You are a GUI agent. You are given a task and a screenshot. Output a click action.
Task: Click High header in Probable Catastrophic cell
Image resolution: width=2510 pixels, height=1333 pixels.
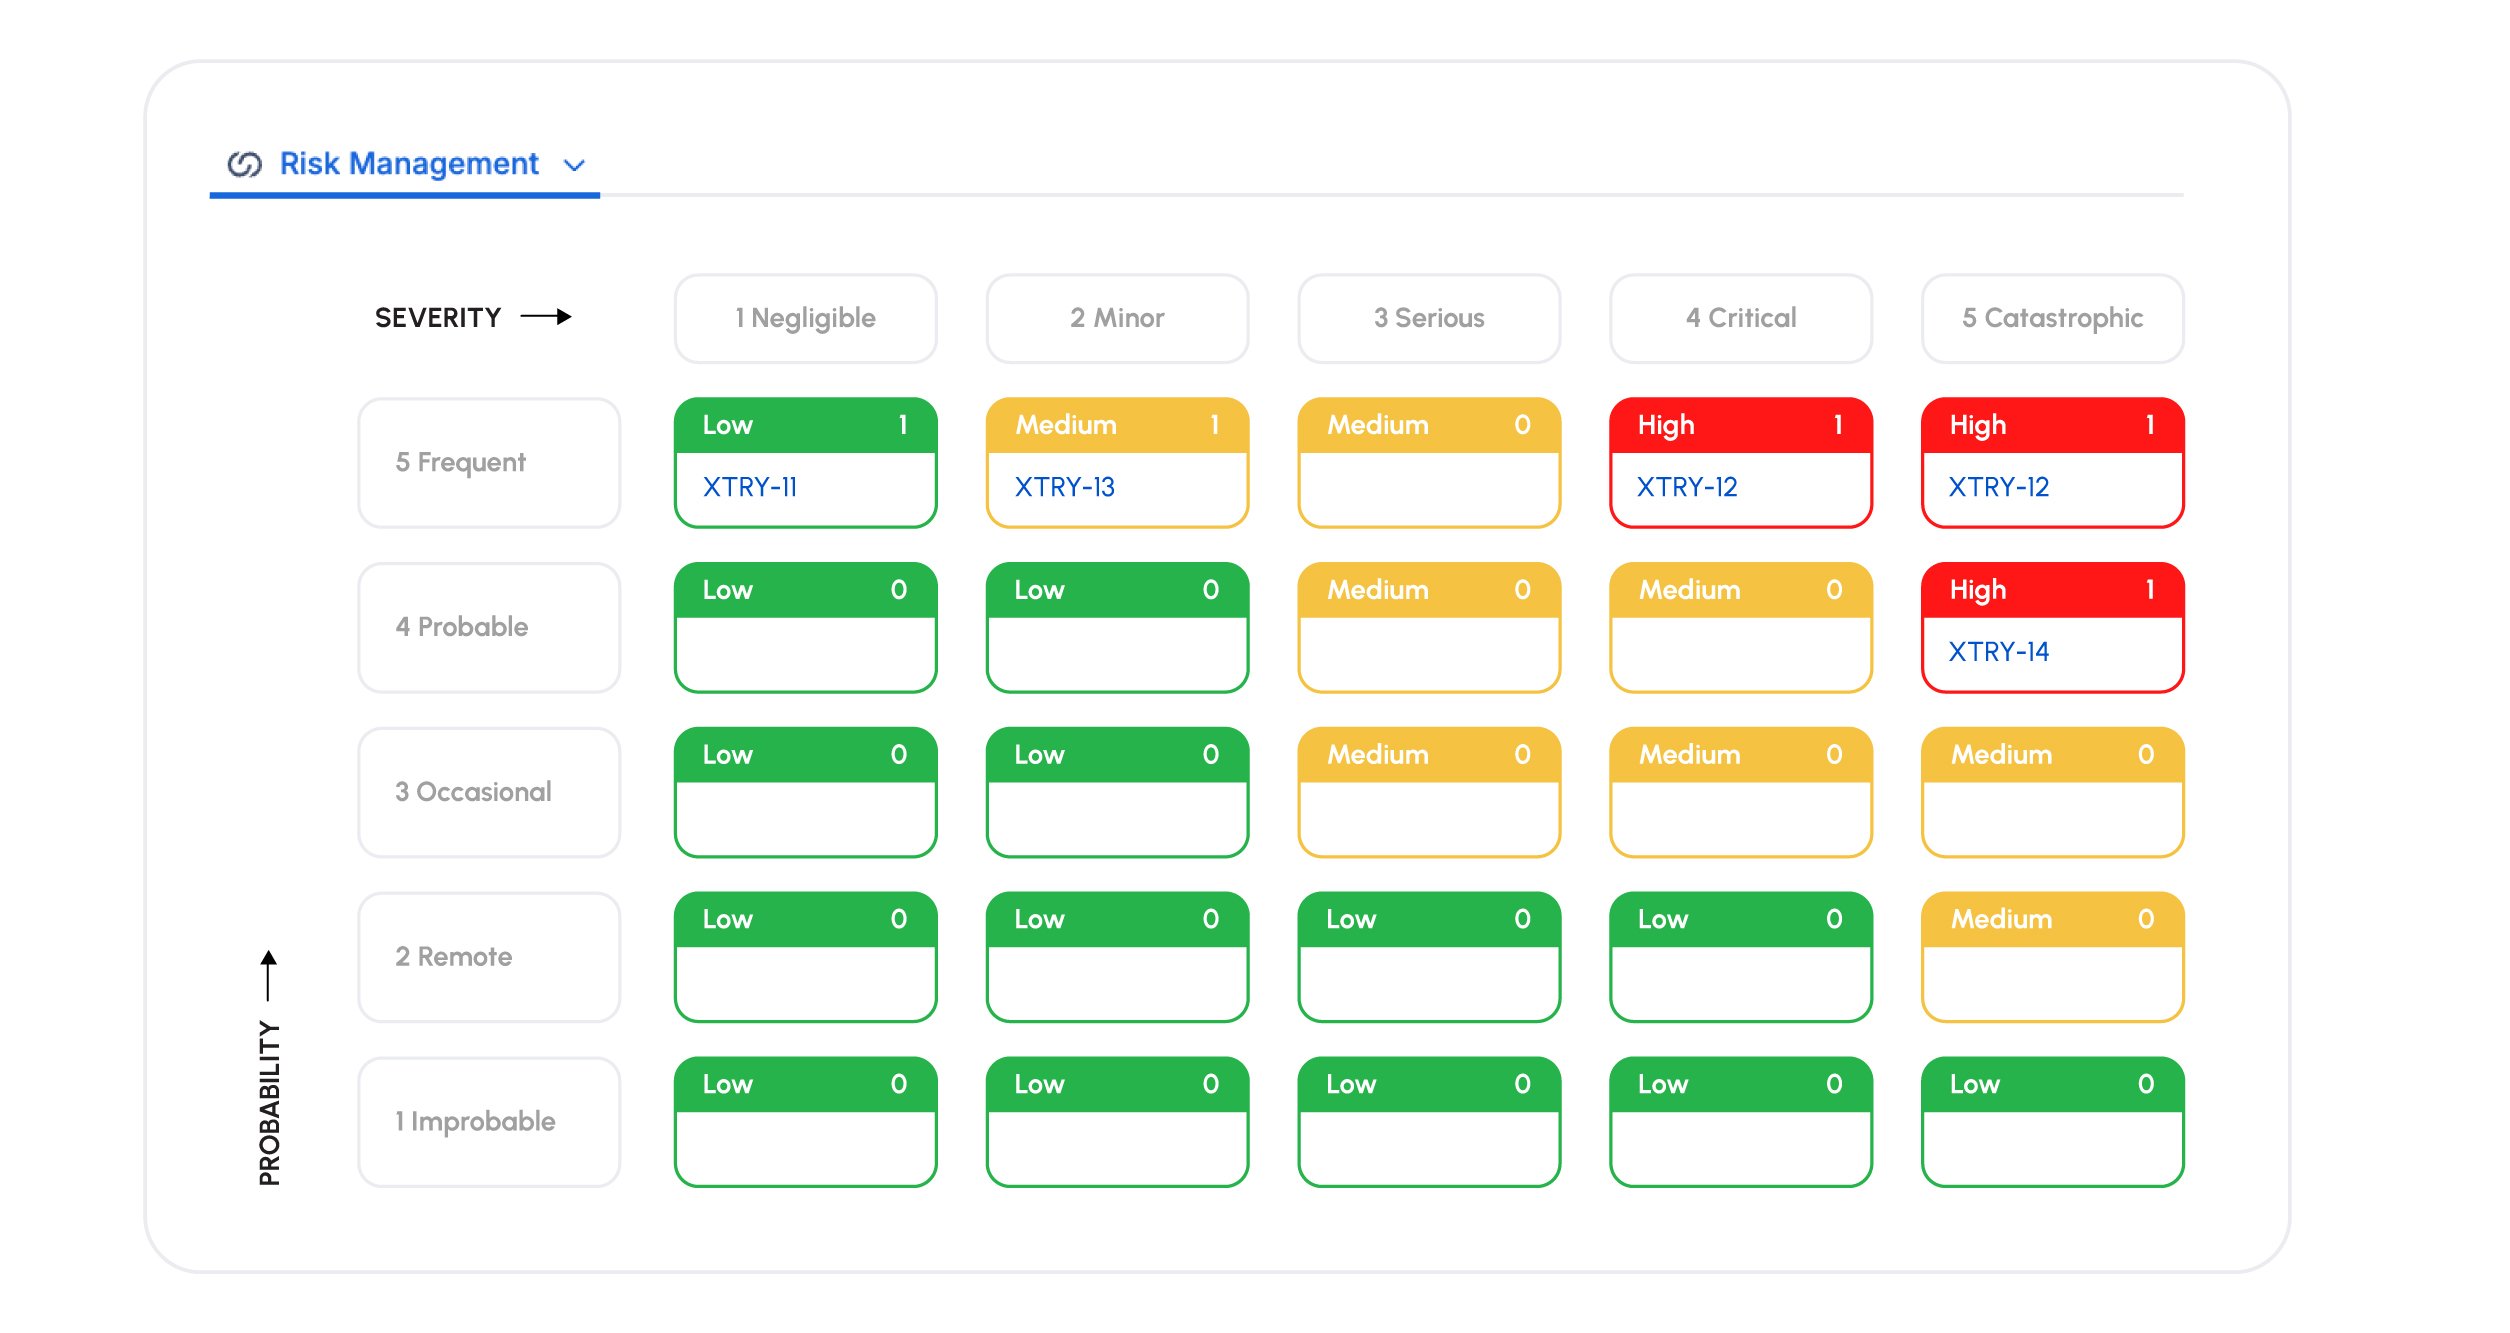(2053, 591)
